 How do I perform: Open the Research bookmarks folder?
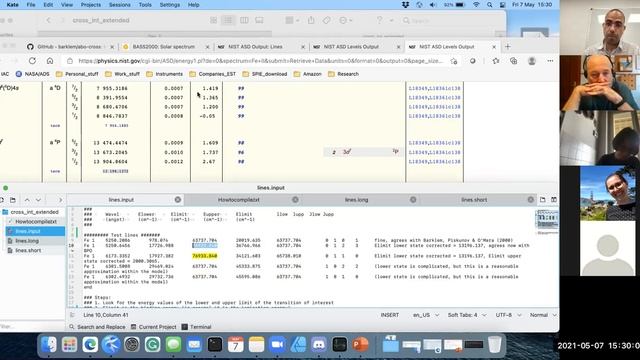click(343, 74)
